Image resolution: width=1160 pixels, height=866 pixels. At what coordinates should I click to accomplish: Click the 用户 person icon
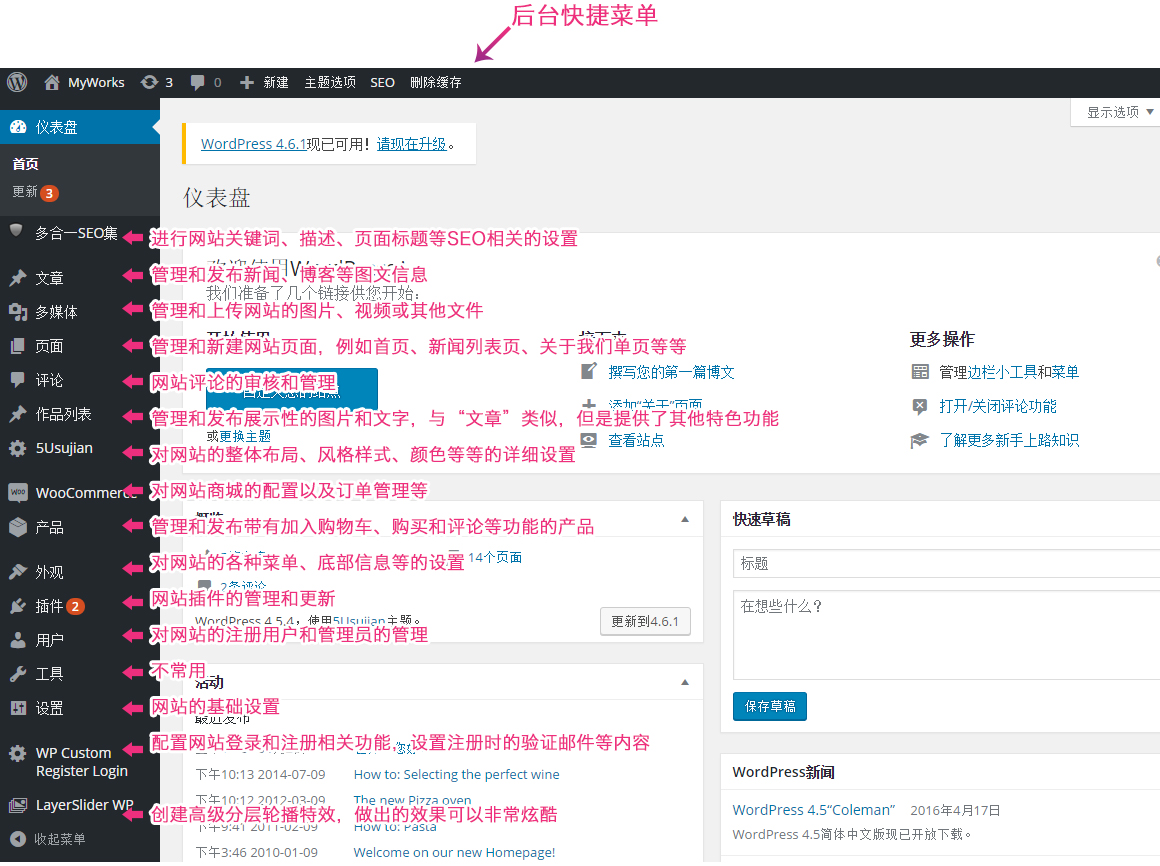click(x=18, y=640)
